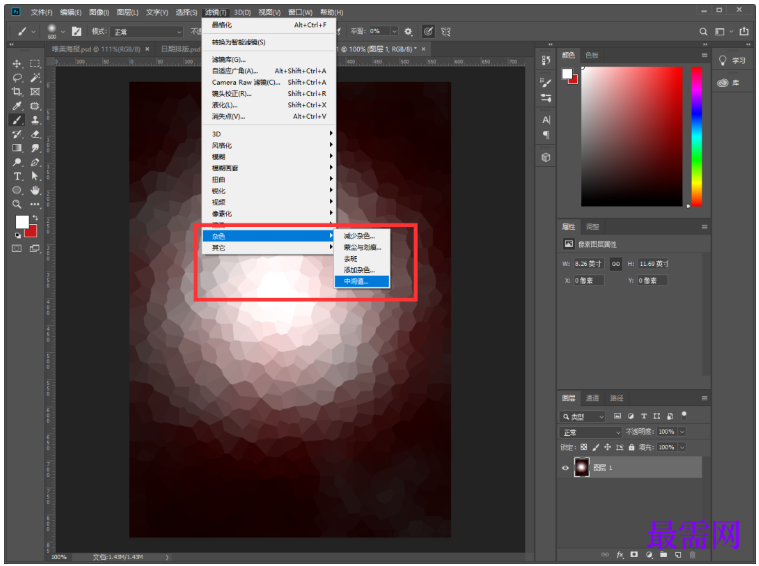Click the W width field in properties

point(592,263)
